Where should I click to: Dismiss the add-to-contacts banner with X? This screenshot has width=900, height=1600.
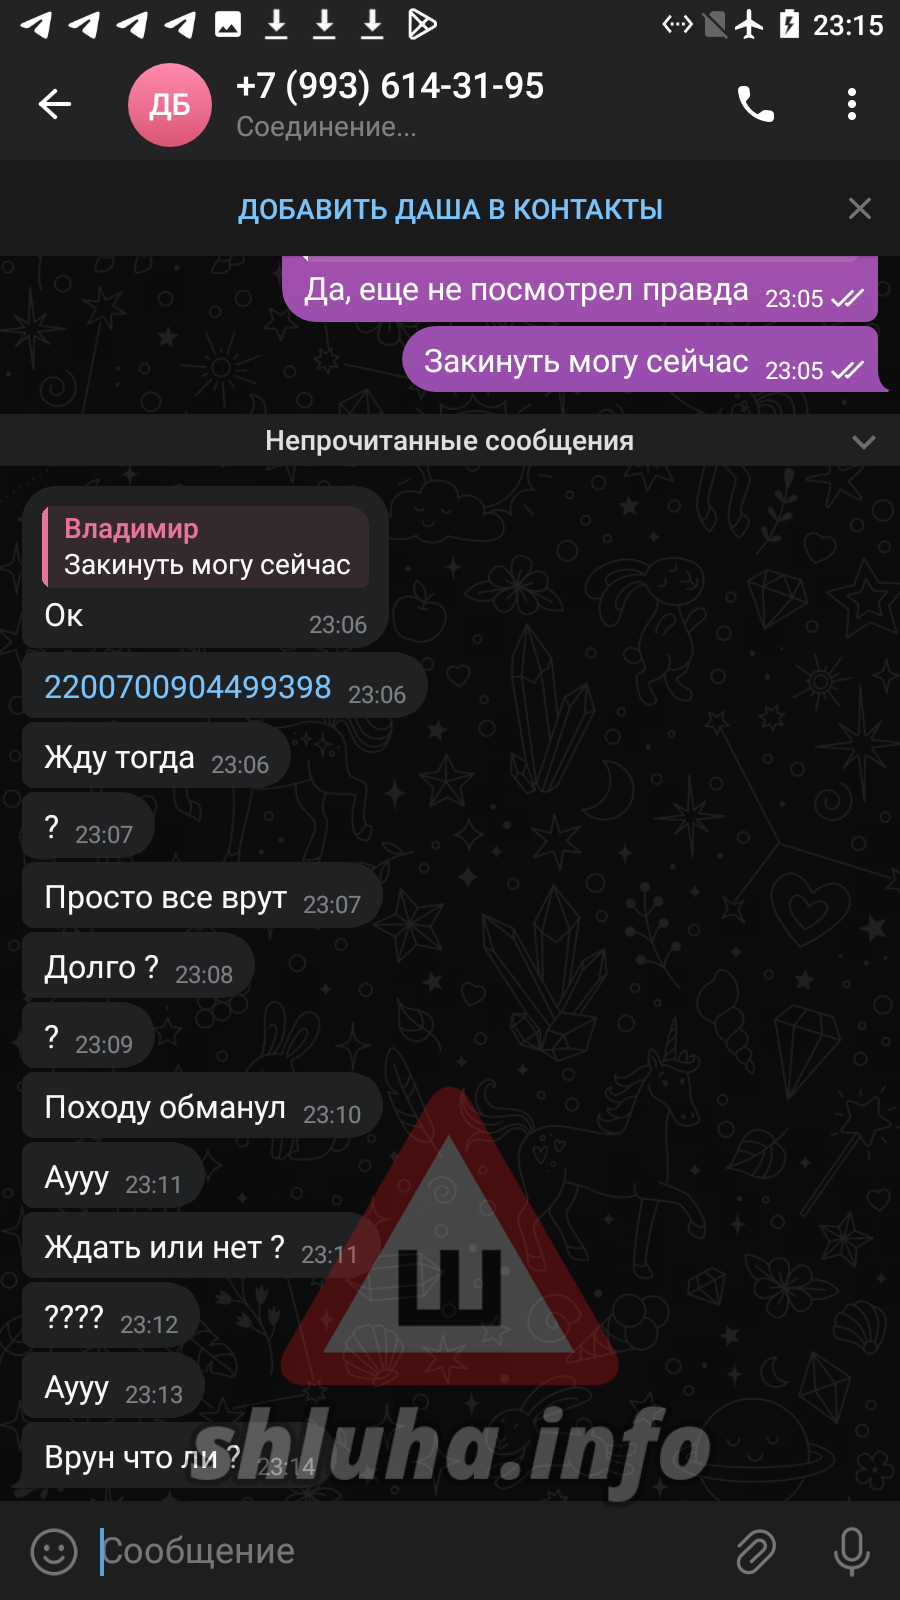pos(860,208)
